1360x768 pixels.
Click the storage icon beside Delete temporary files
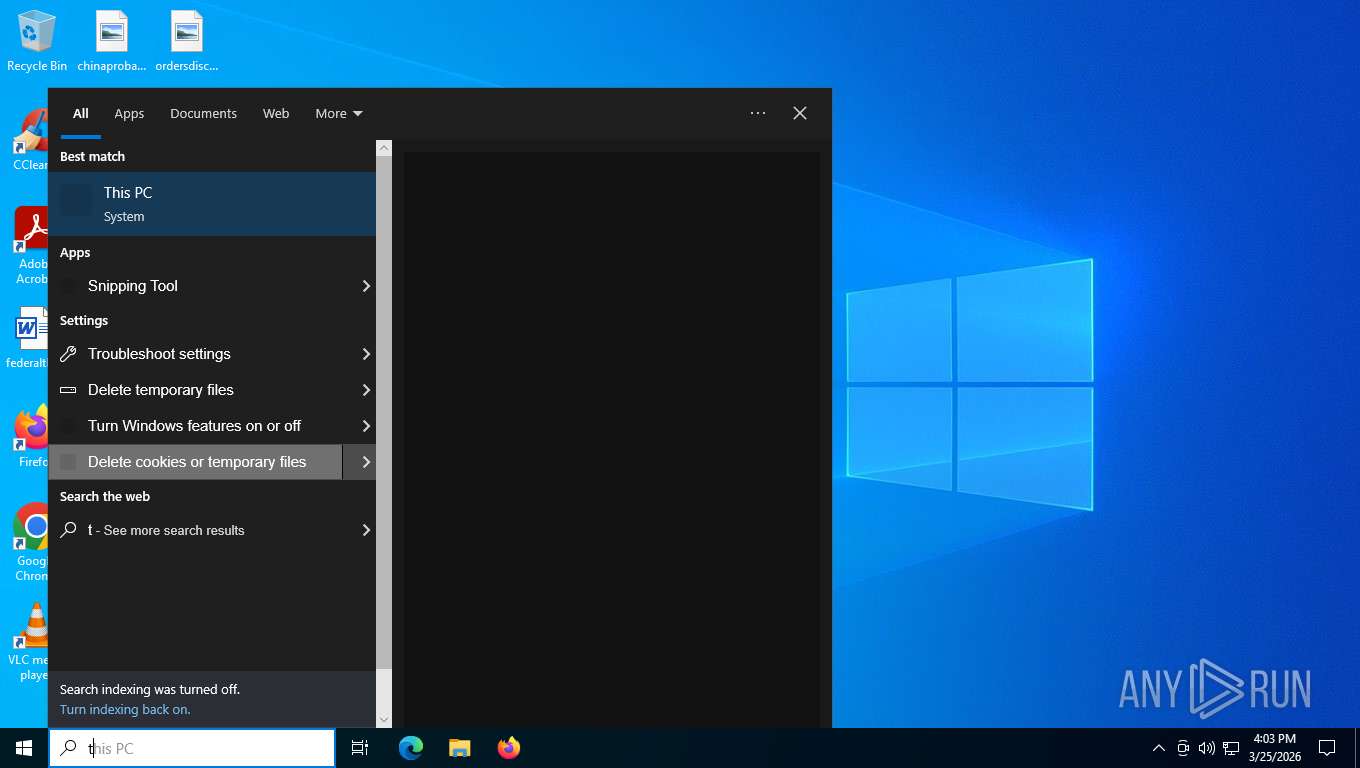pos(68,390)
